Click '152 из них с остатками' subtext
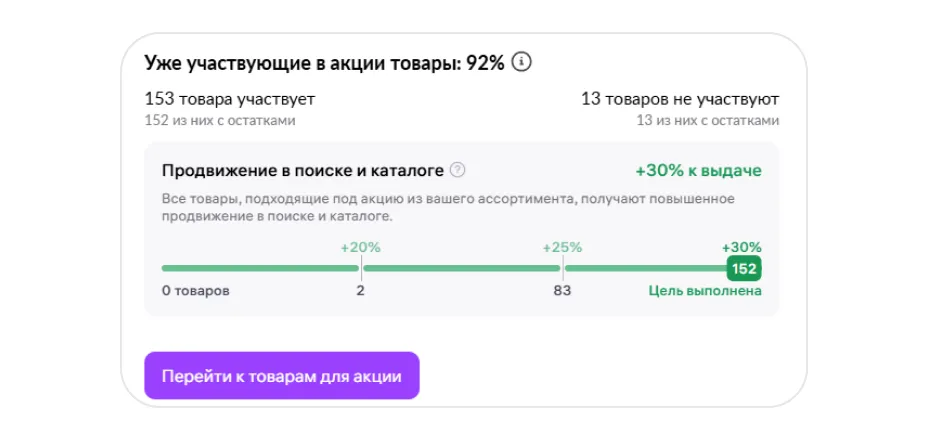 click(220, 120)
